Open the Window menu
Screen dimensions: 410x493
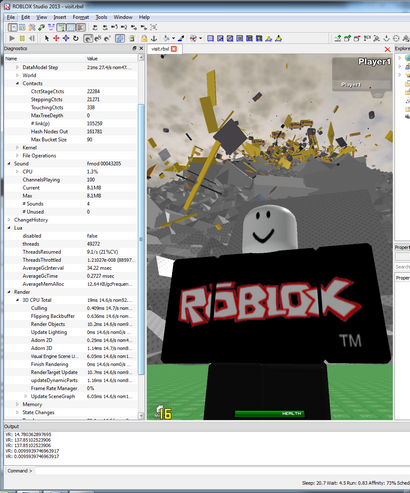tap(123, 17)
